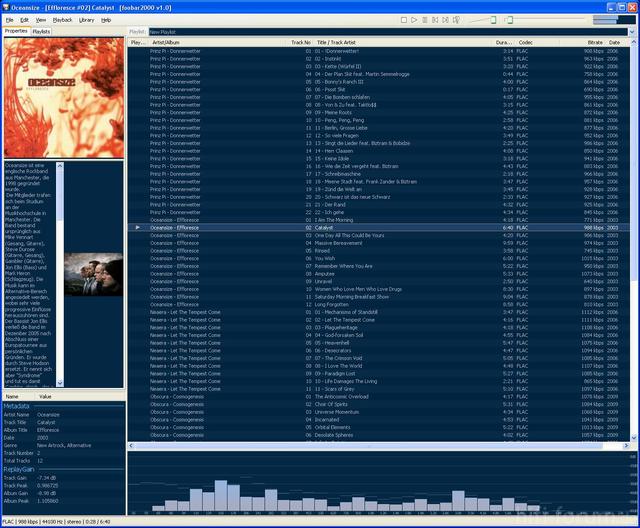Click playlist horizontal scrollbar right arrow
Image resolution: width=640 pixels, height=528 pixels.
pyautogui.click(x=626, y=446)
